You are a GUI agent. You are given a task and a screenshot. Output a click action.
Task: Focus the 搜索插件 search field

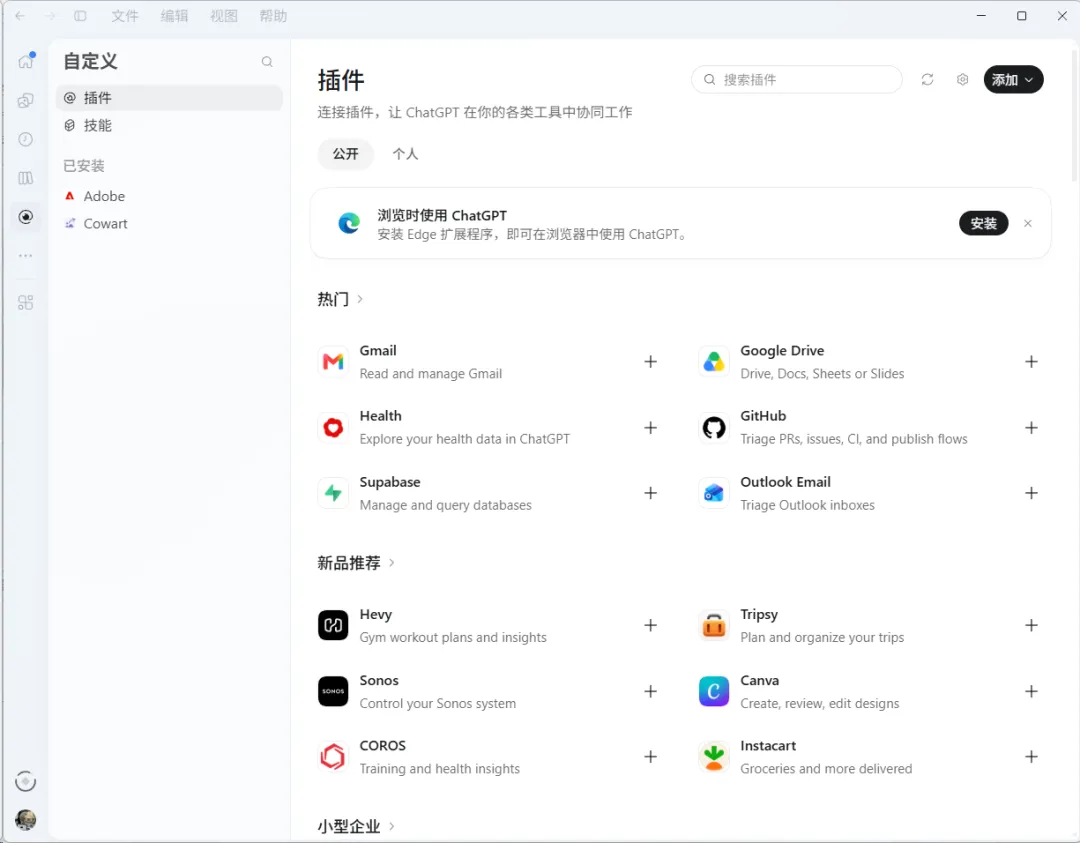point(797,80)
